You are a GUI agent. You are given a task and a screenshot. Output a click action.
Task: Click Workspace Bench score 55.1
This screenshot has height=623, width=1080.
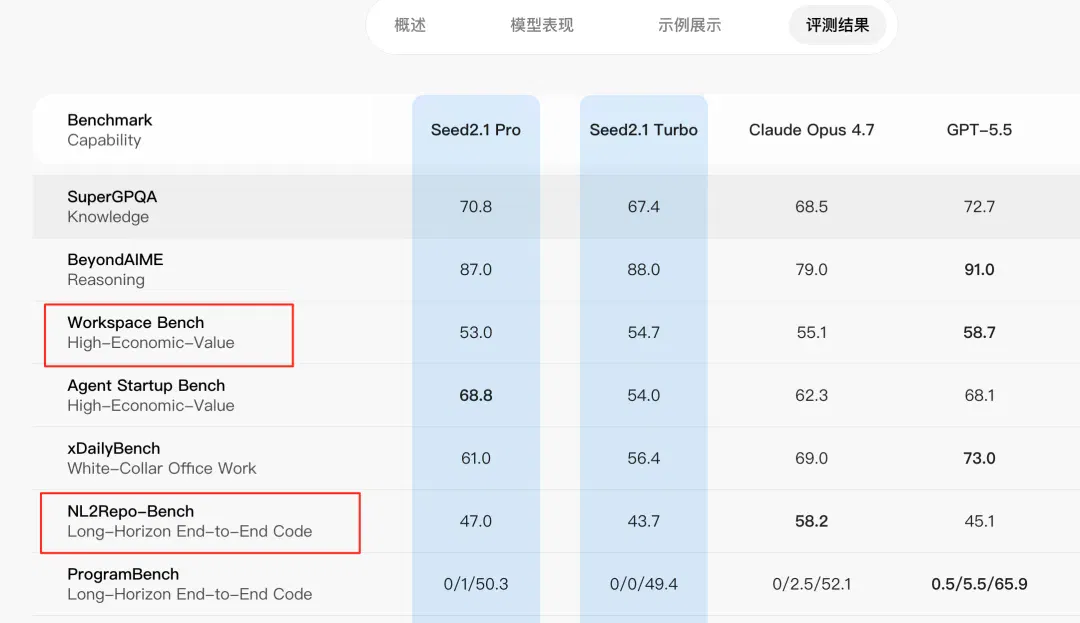(x=811, y=332)
